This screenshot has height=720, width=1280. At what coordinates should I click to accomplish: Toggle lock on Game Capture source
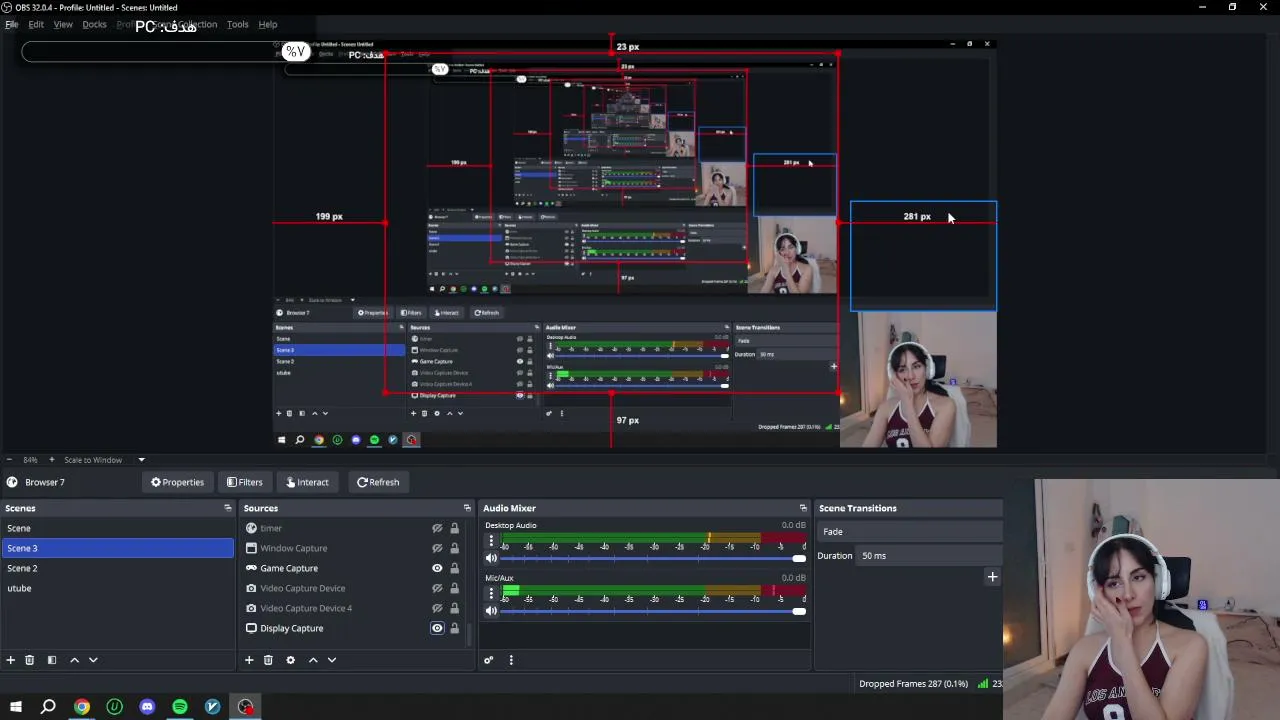coord(454,568)
